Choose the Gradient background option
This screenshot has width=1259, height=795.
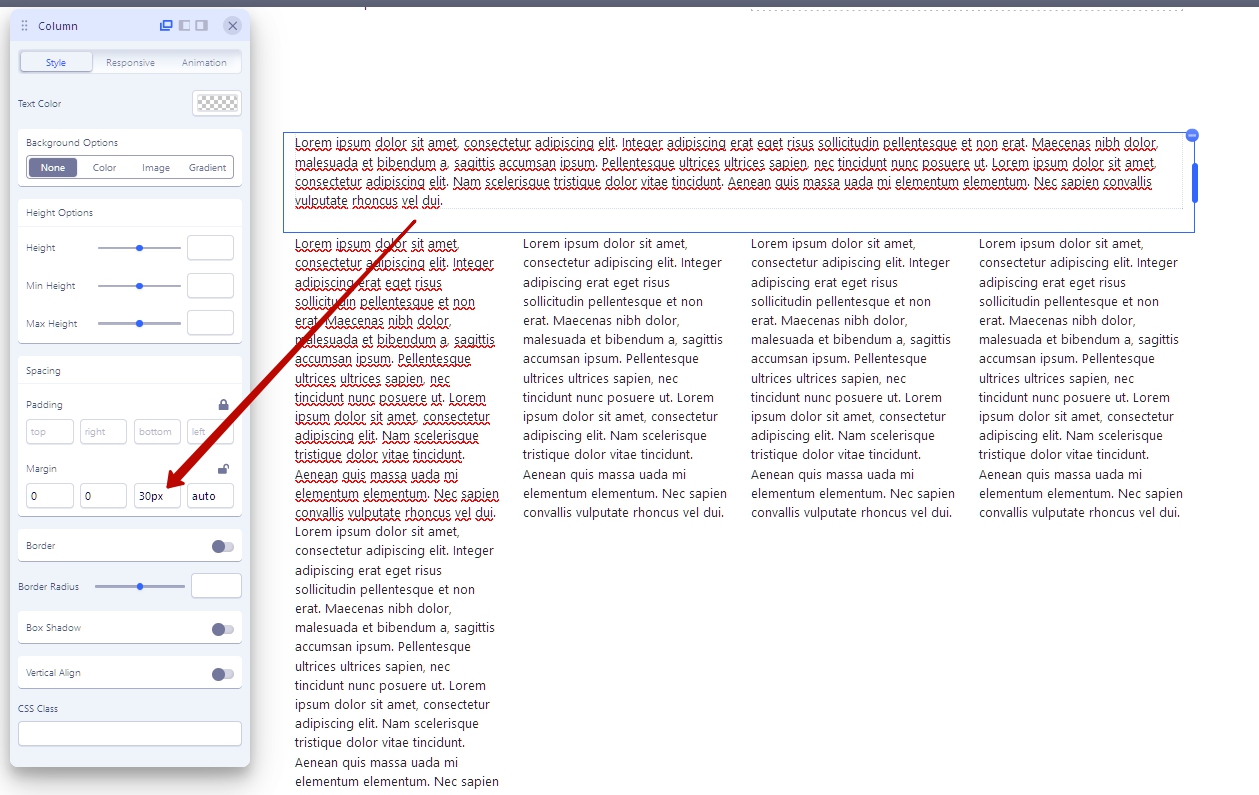coord(207,168)
